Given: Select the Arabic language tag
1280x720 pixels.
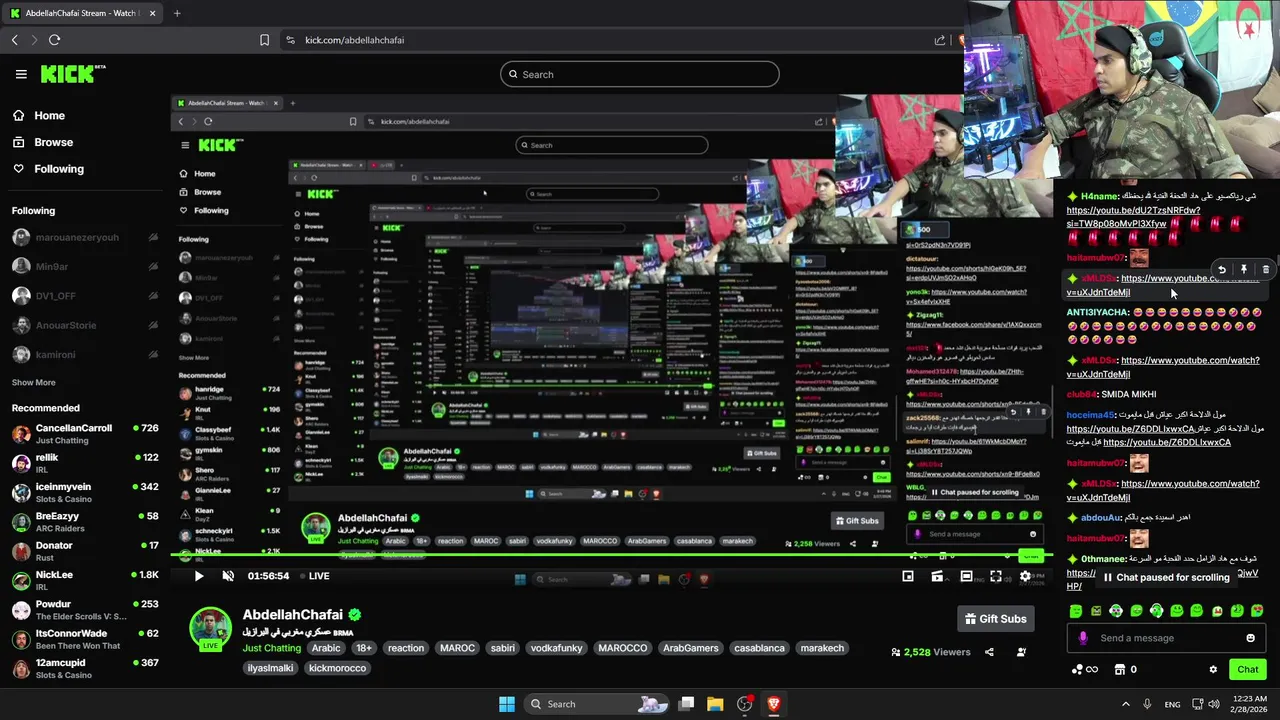Looking at the screenshot, I should pyautogui.click(x=326, y=648).
